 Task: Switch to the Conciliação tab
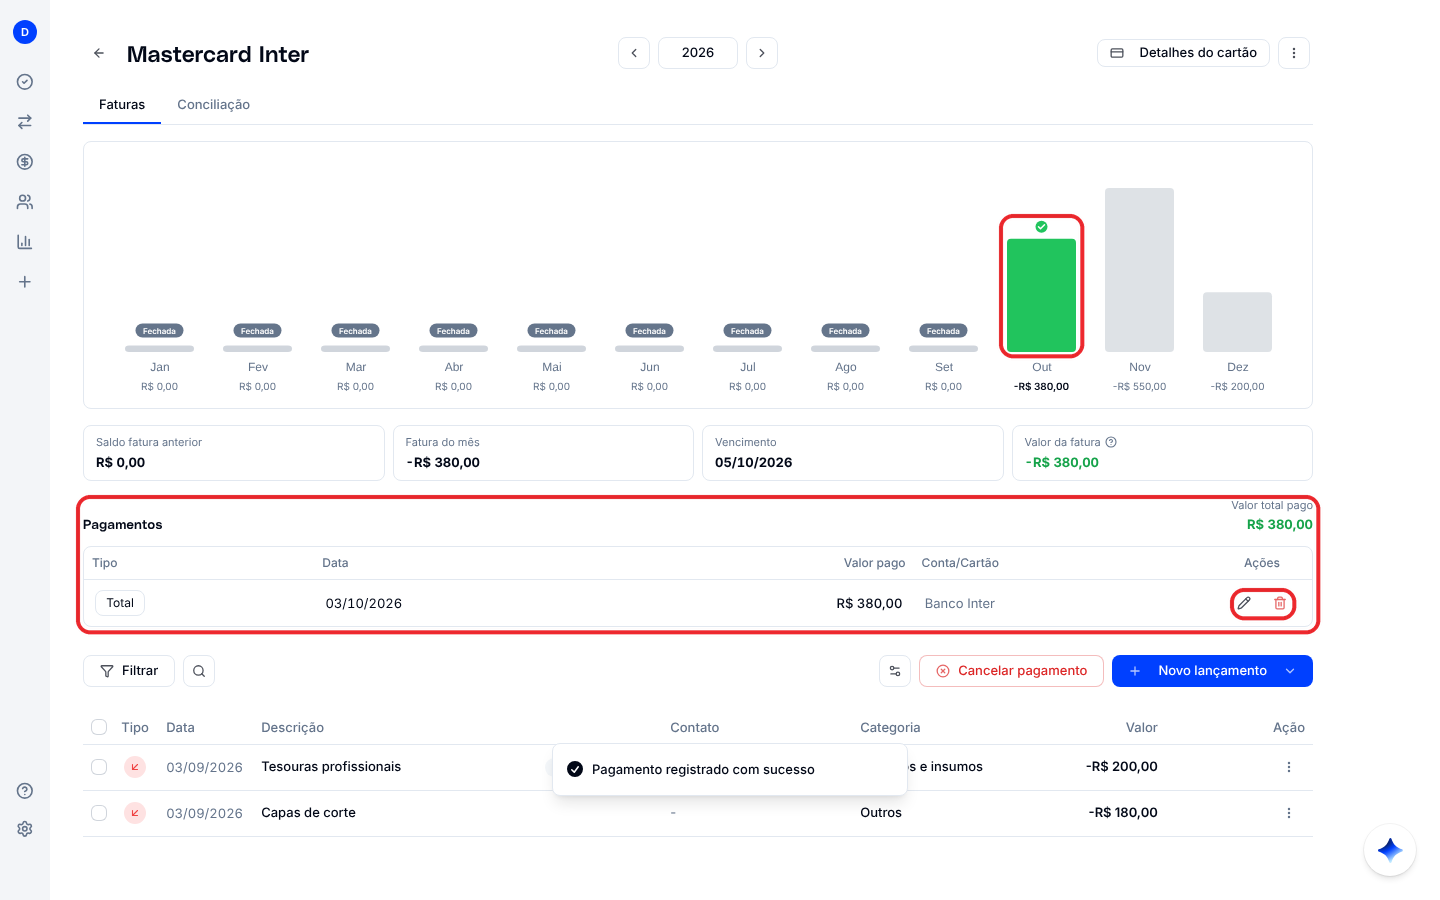[214, 105]
